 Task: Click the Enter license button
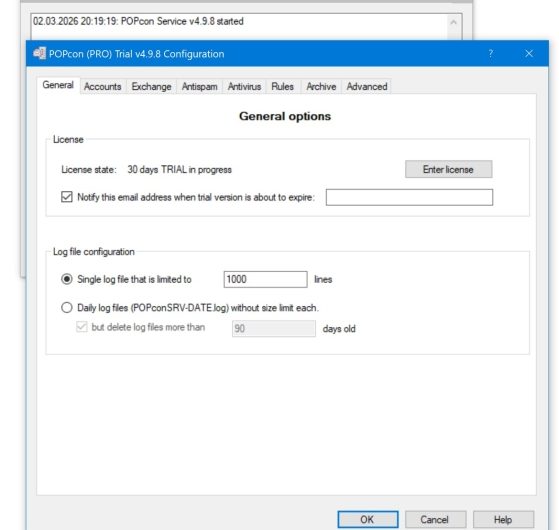pos(448,169)
